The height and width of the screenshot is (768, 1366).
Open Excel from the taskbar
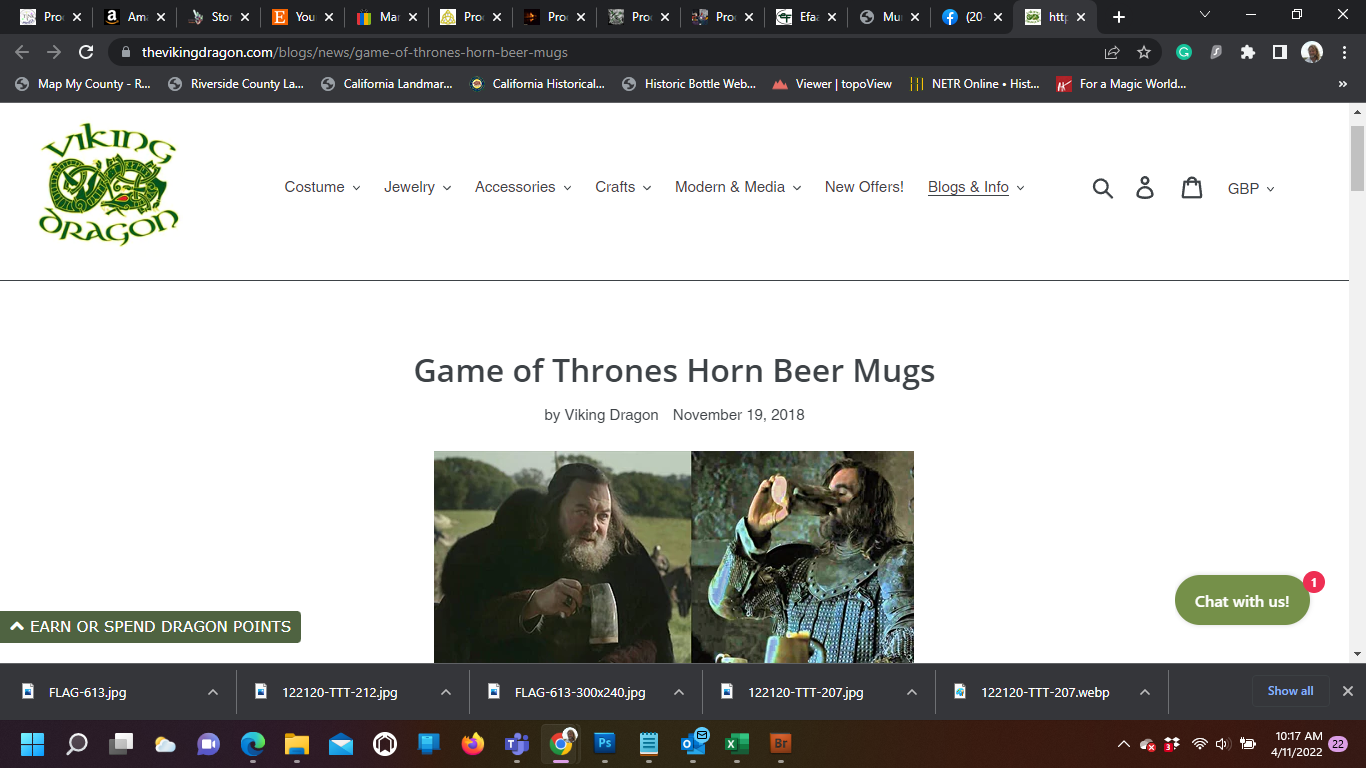pyautogui.click(x=736, y=744)
